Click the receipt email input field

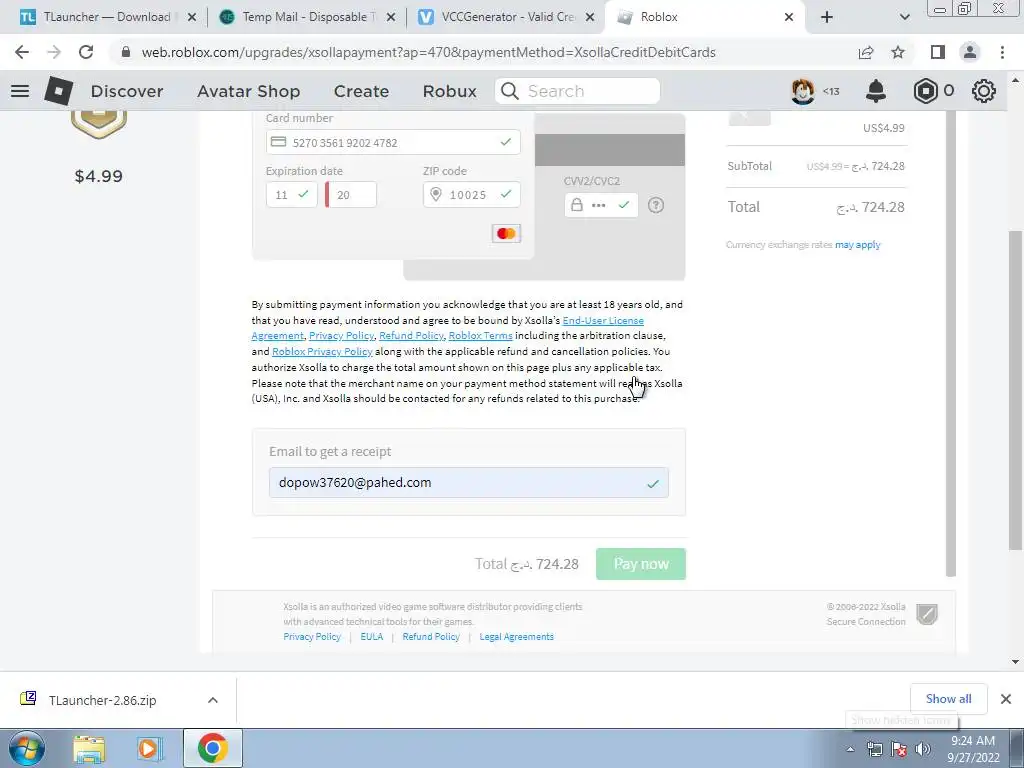[x=469, y=483]
